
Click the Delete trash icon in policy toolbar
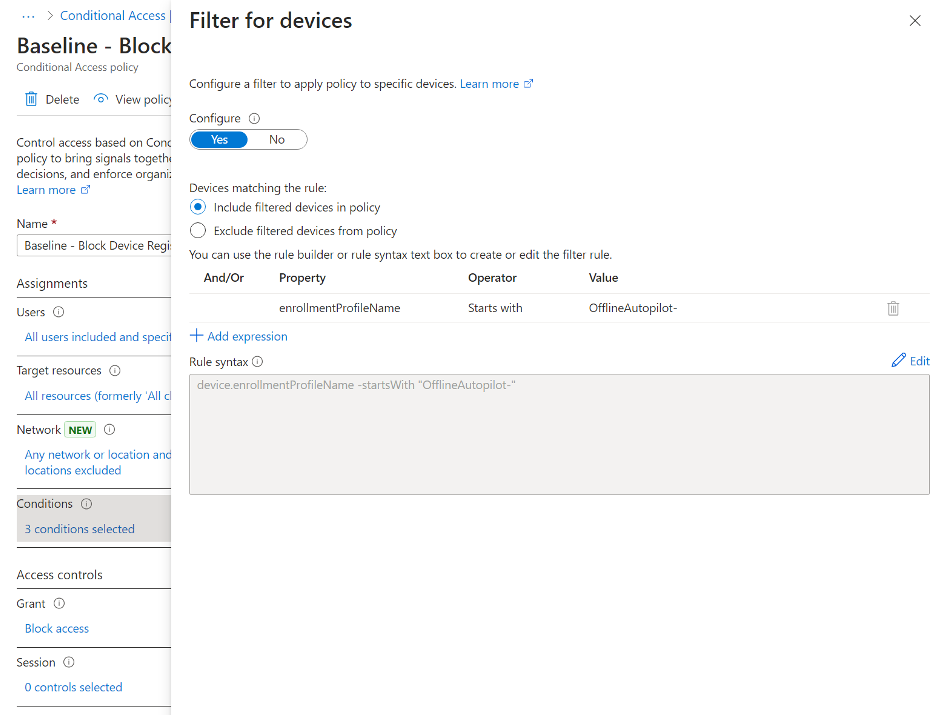click(32, 99)
